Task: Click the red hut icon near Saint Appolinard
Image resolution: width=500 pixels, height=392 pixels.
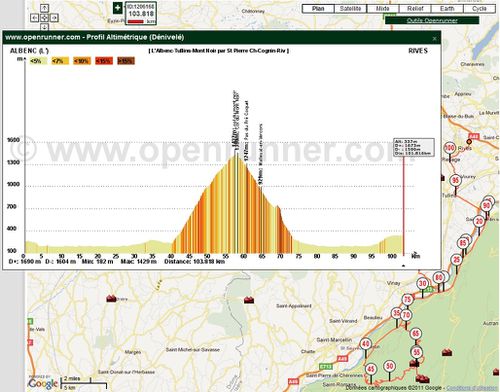Action: point(249,300)
